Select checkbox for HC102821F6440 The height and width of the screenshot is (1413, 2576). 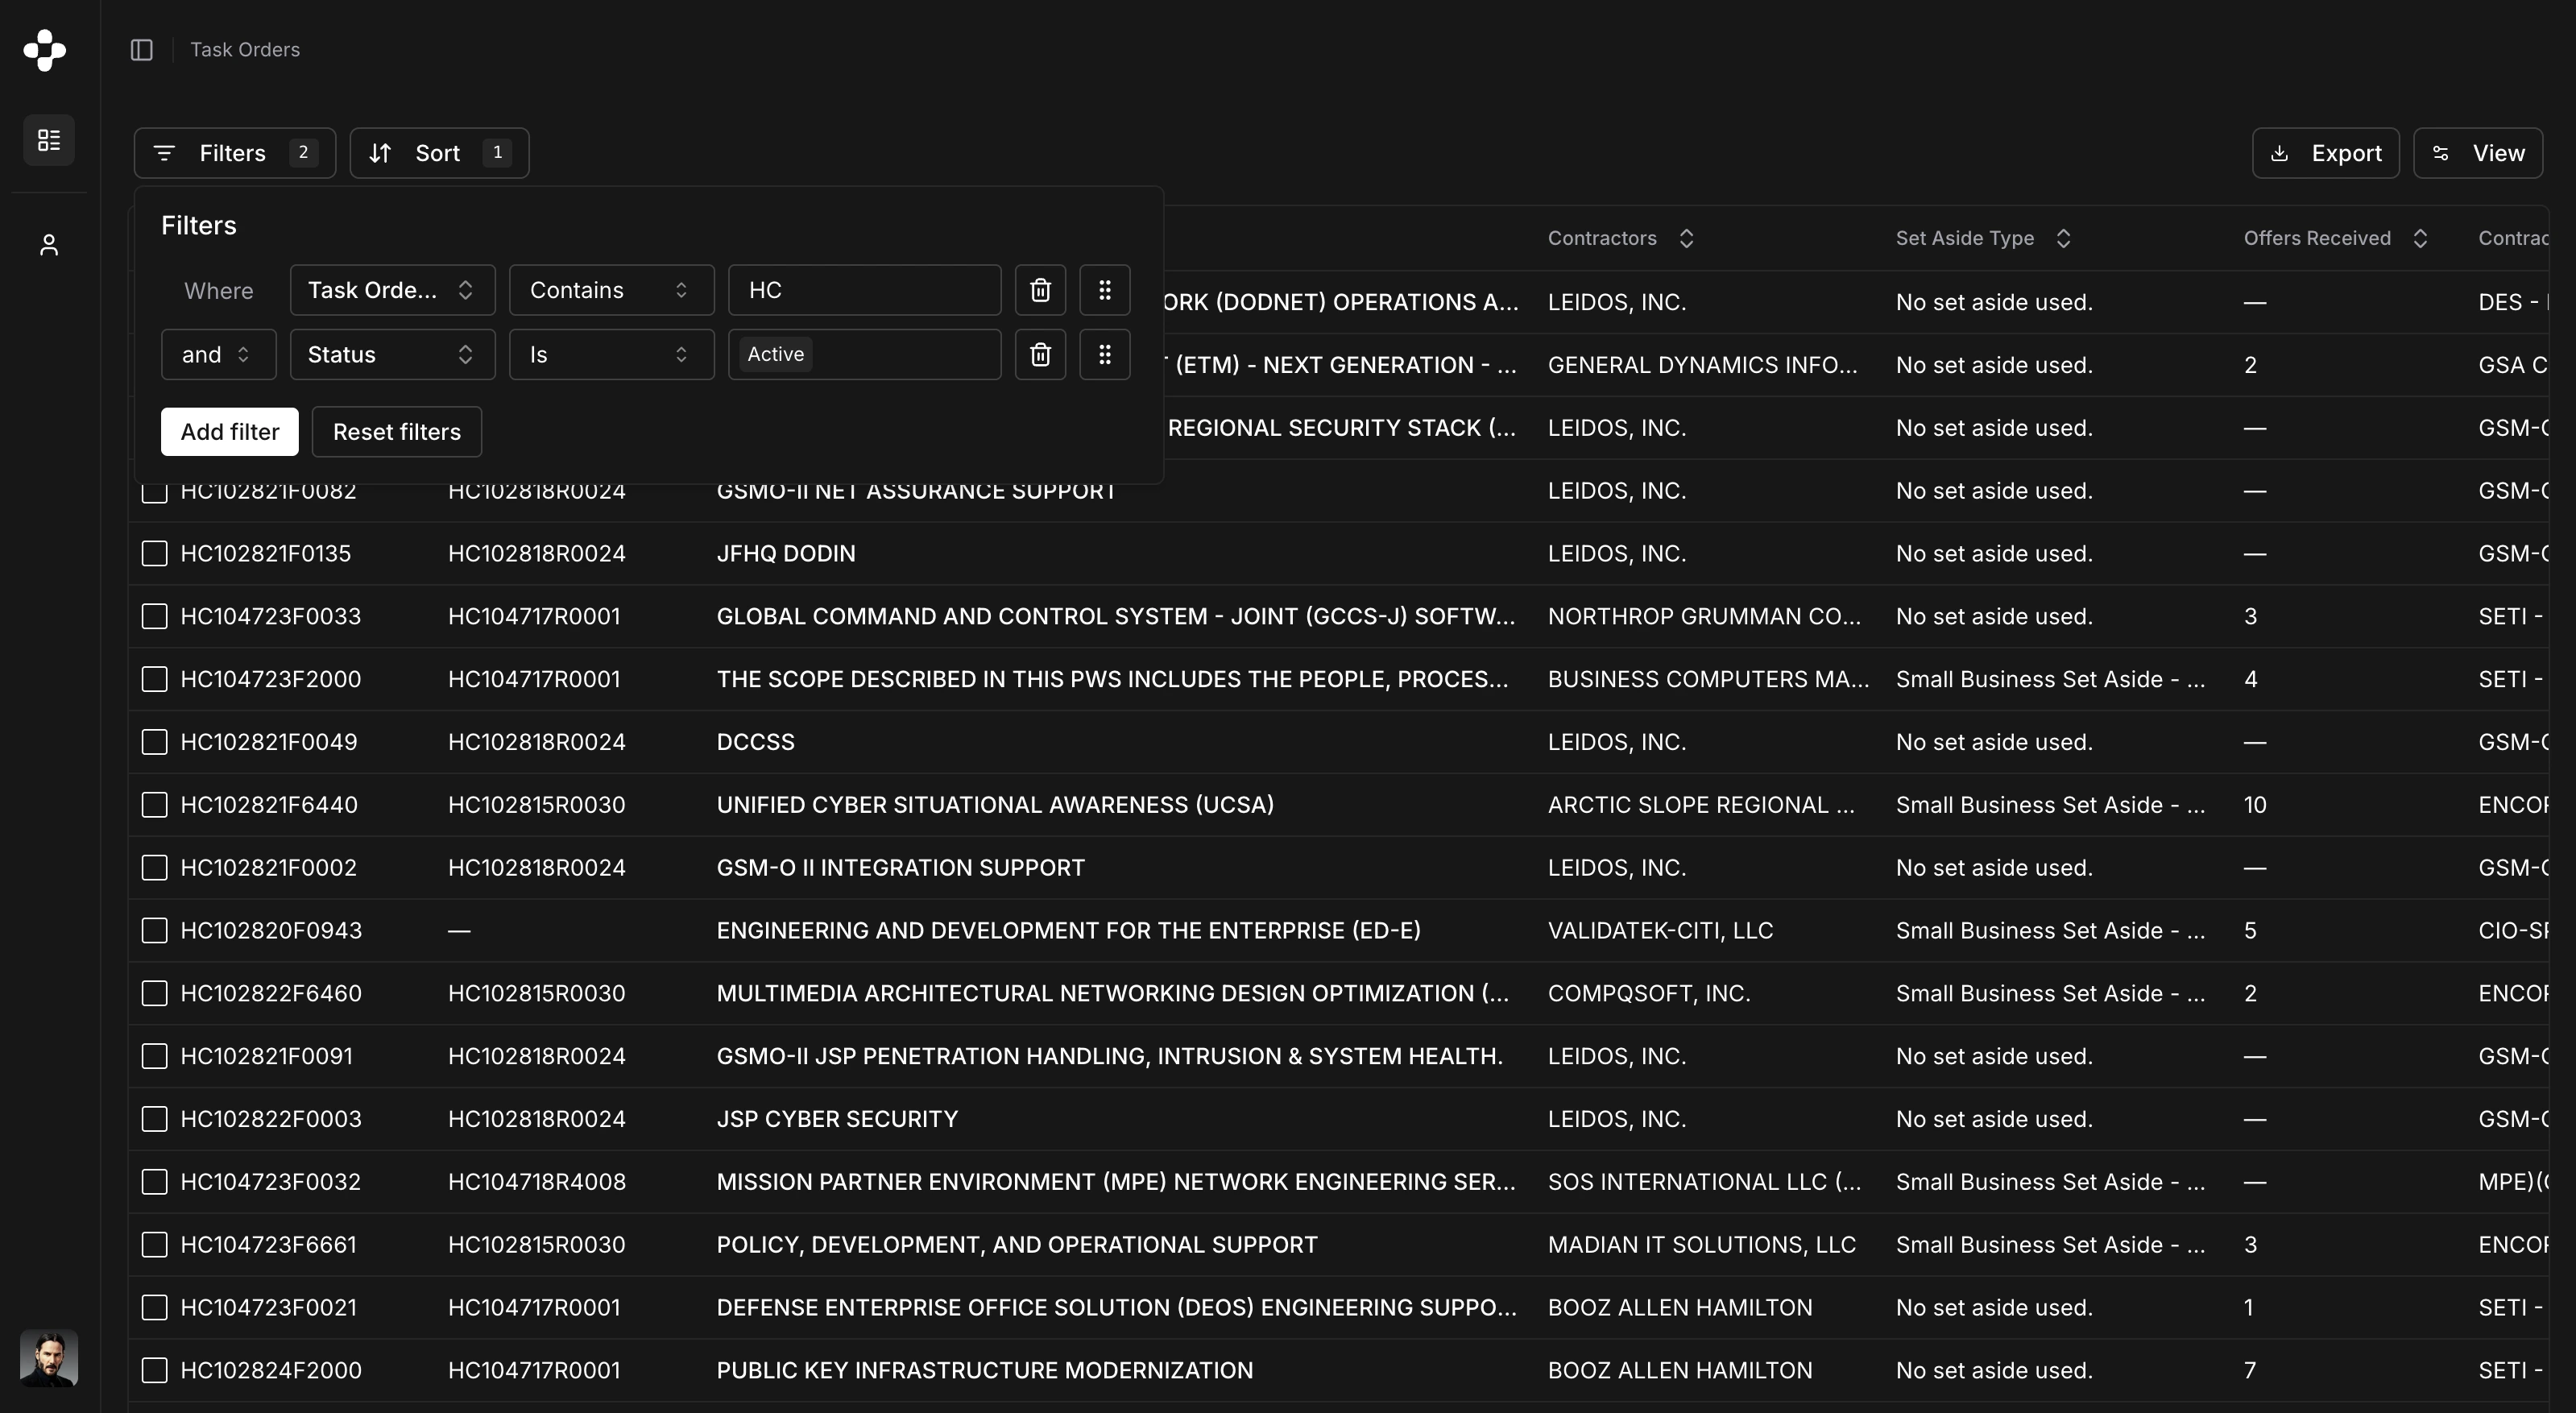tap(154, 805)
